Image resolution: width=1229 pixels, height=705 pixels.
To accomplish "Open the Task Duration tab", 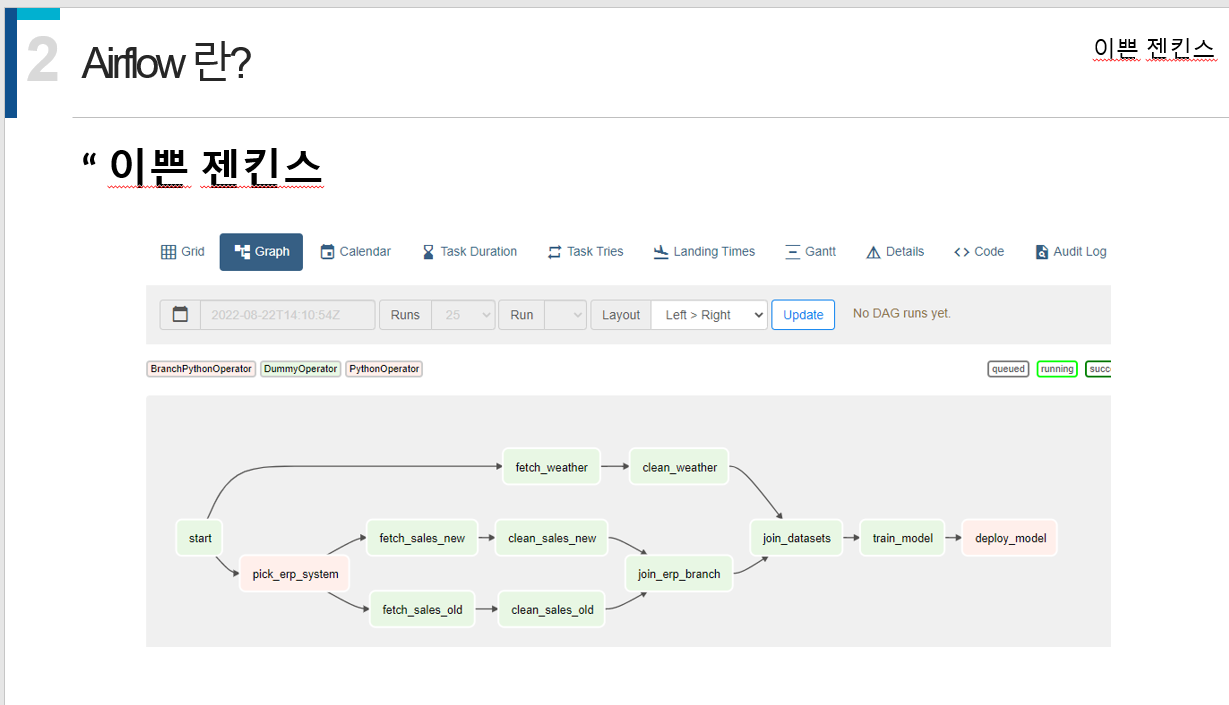I will (469, 252).
